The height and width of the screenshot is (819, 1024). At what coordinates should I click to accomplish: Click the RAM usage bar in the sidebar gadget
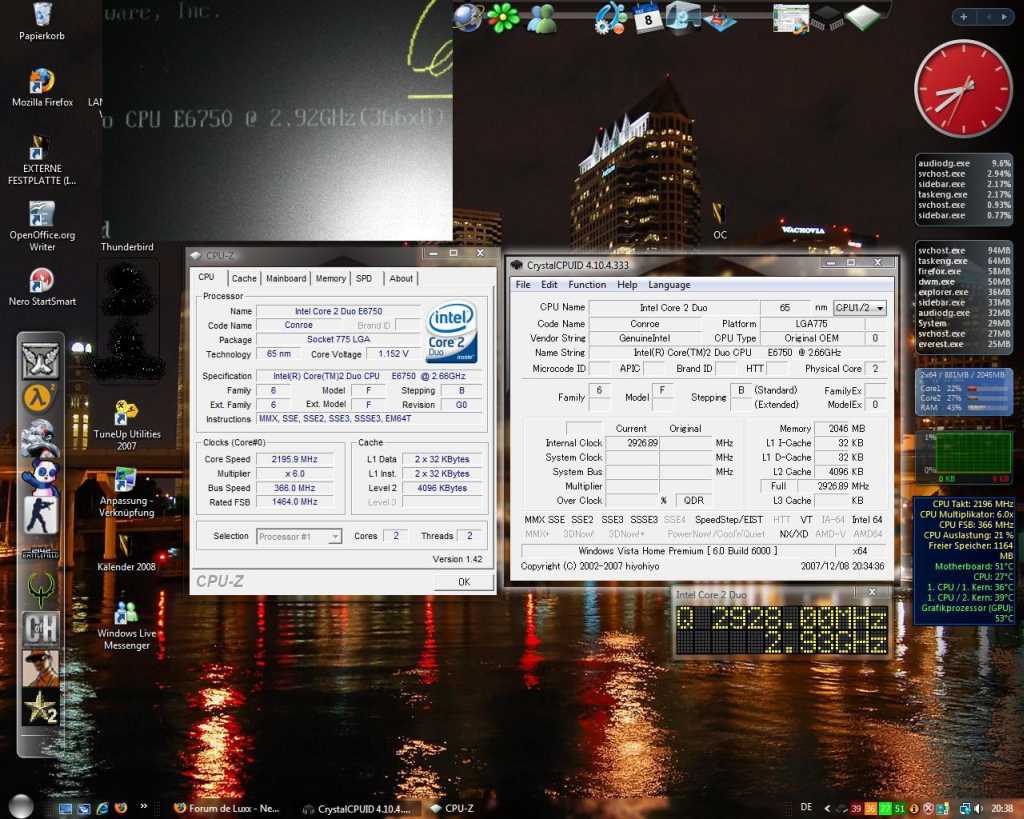[988, 407]
